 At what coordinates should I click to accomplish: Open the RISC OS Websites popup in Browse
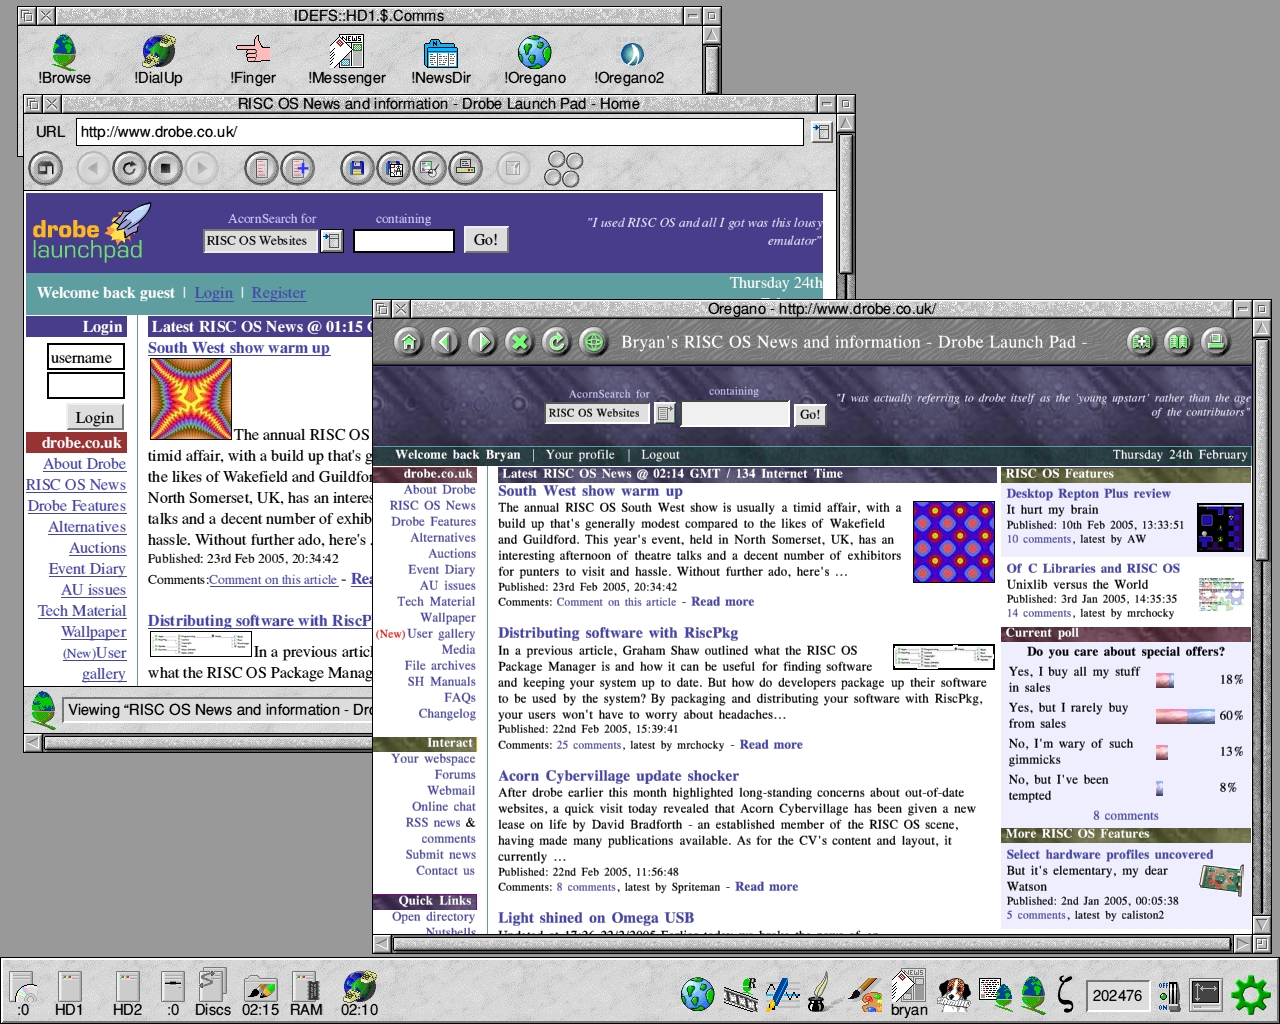(x=331, y=240)
